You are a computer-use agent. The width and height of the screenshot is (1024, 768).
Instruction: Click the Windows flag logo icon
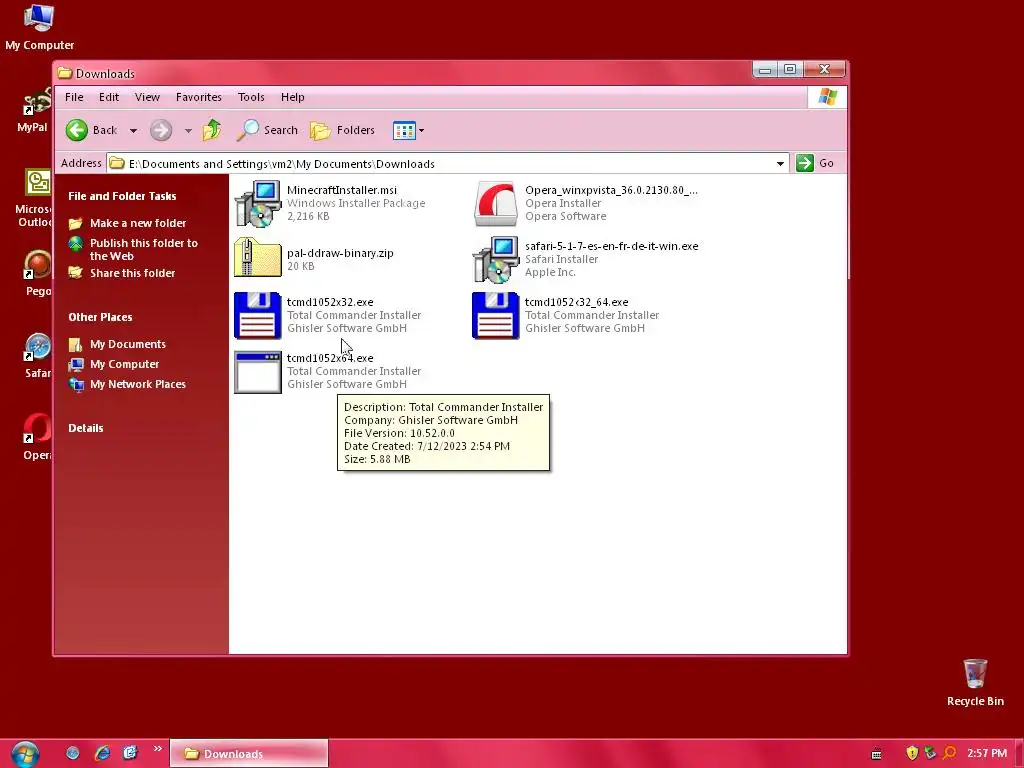827,97
